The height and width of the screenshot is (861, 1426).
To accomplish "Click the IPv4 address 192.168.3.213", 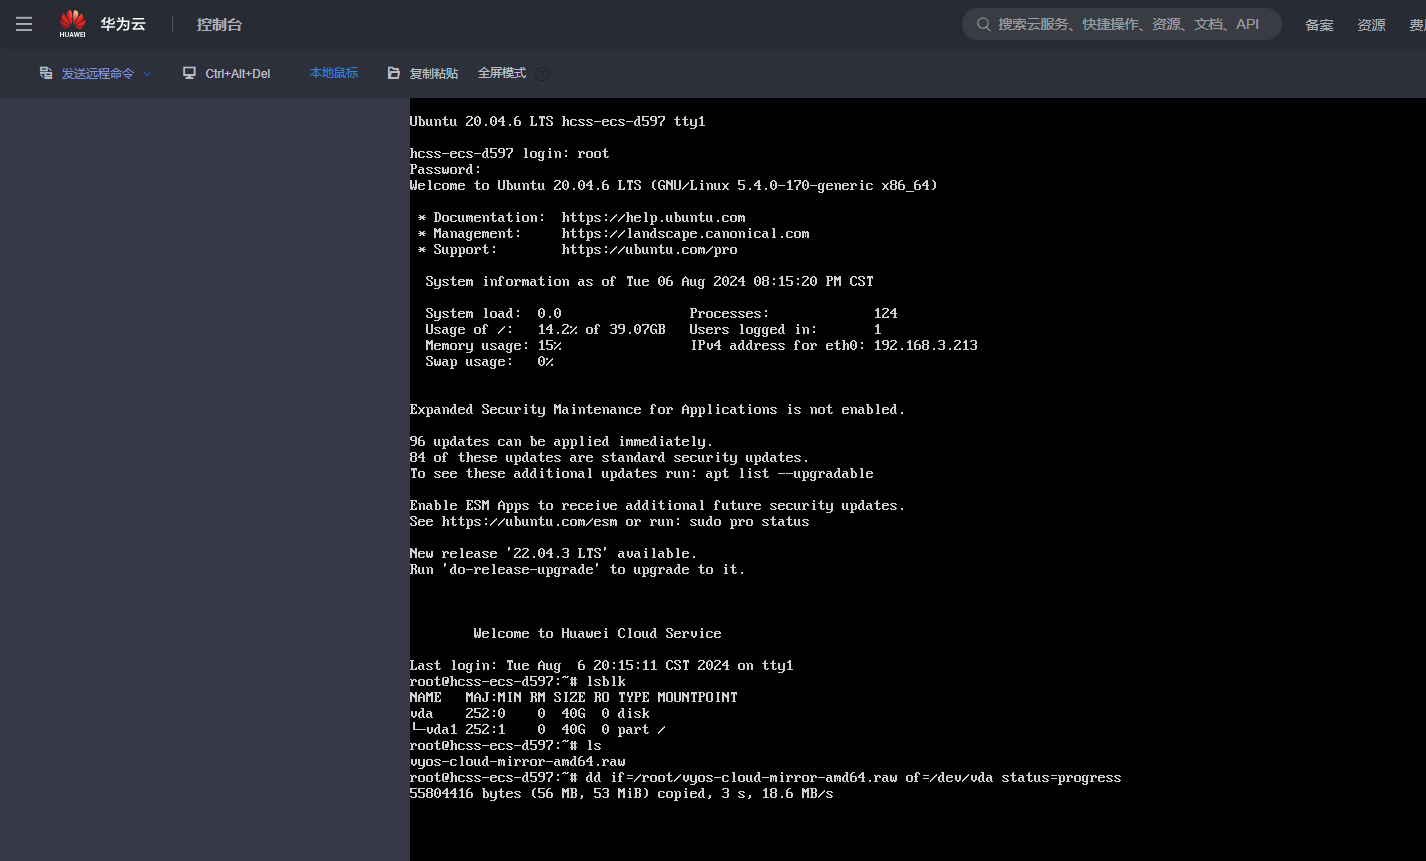I will point(925,345).
